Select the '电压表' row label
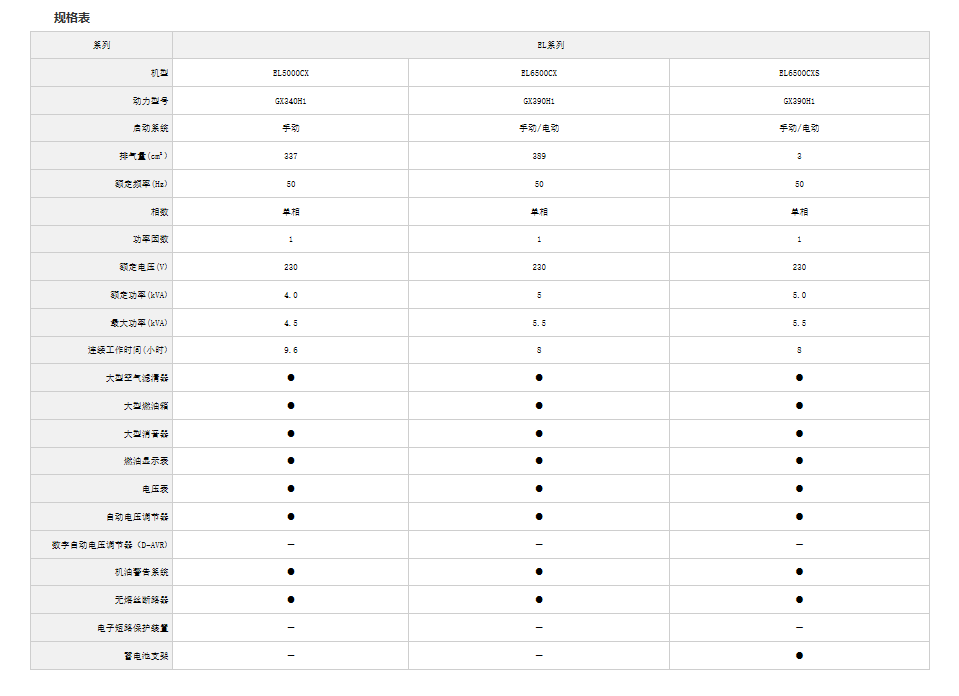Viewport: 959px width, 696px height. [x=155, y=489]
